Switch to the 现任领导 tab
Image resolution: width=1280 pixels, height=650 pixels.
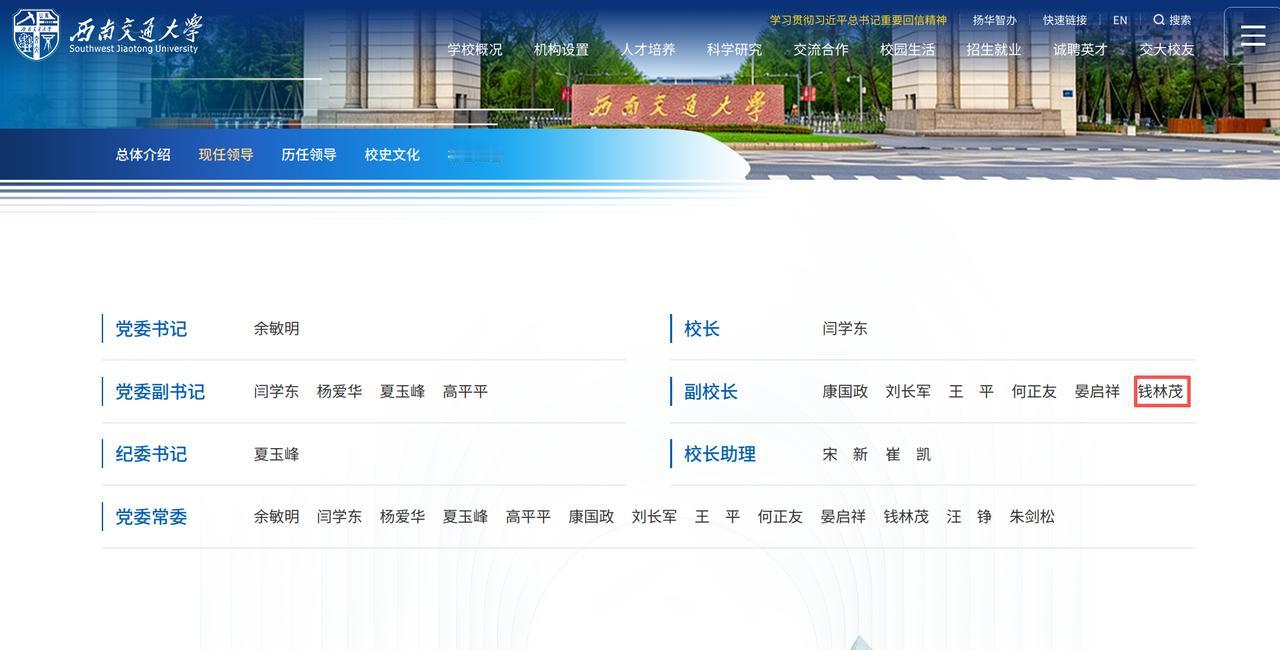226,155
